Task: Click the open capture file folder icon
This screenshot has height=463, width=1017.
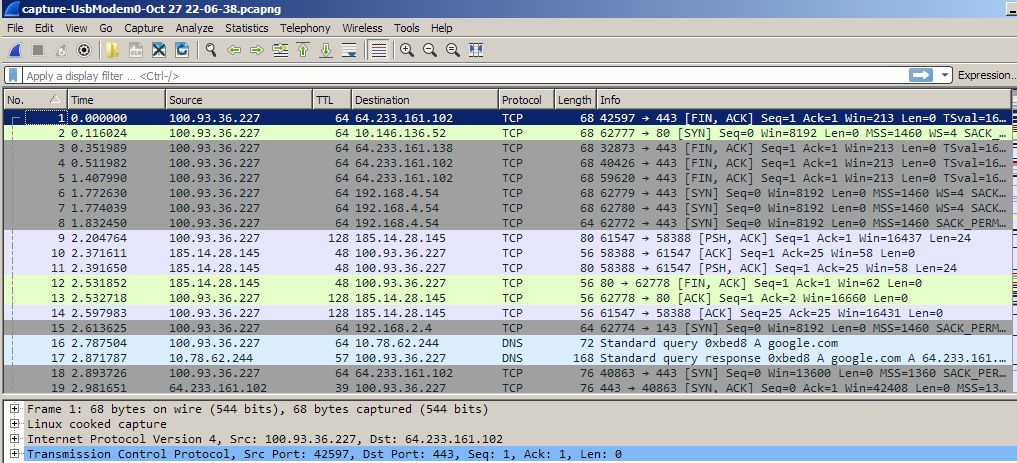Action: click(112, 49)
